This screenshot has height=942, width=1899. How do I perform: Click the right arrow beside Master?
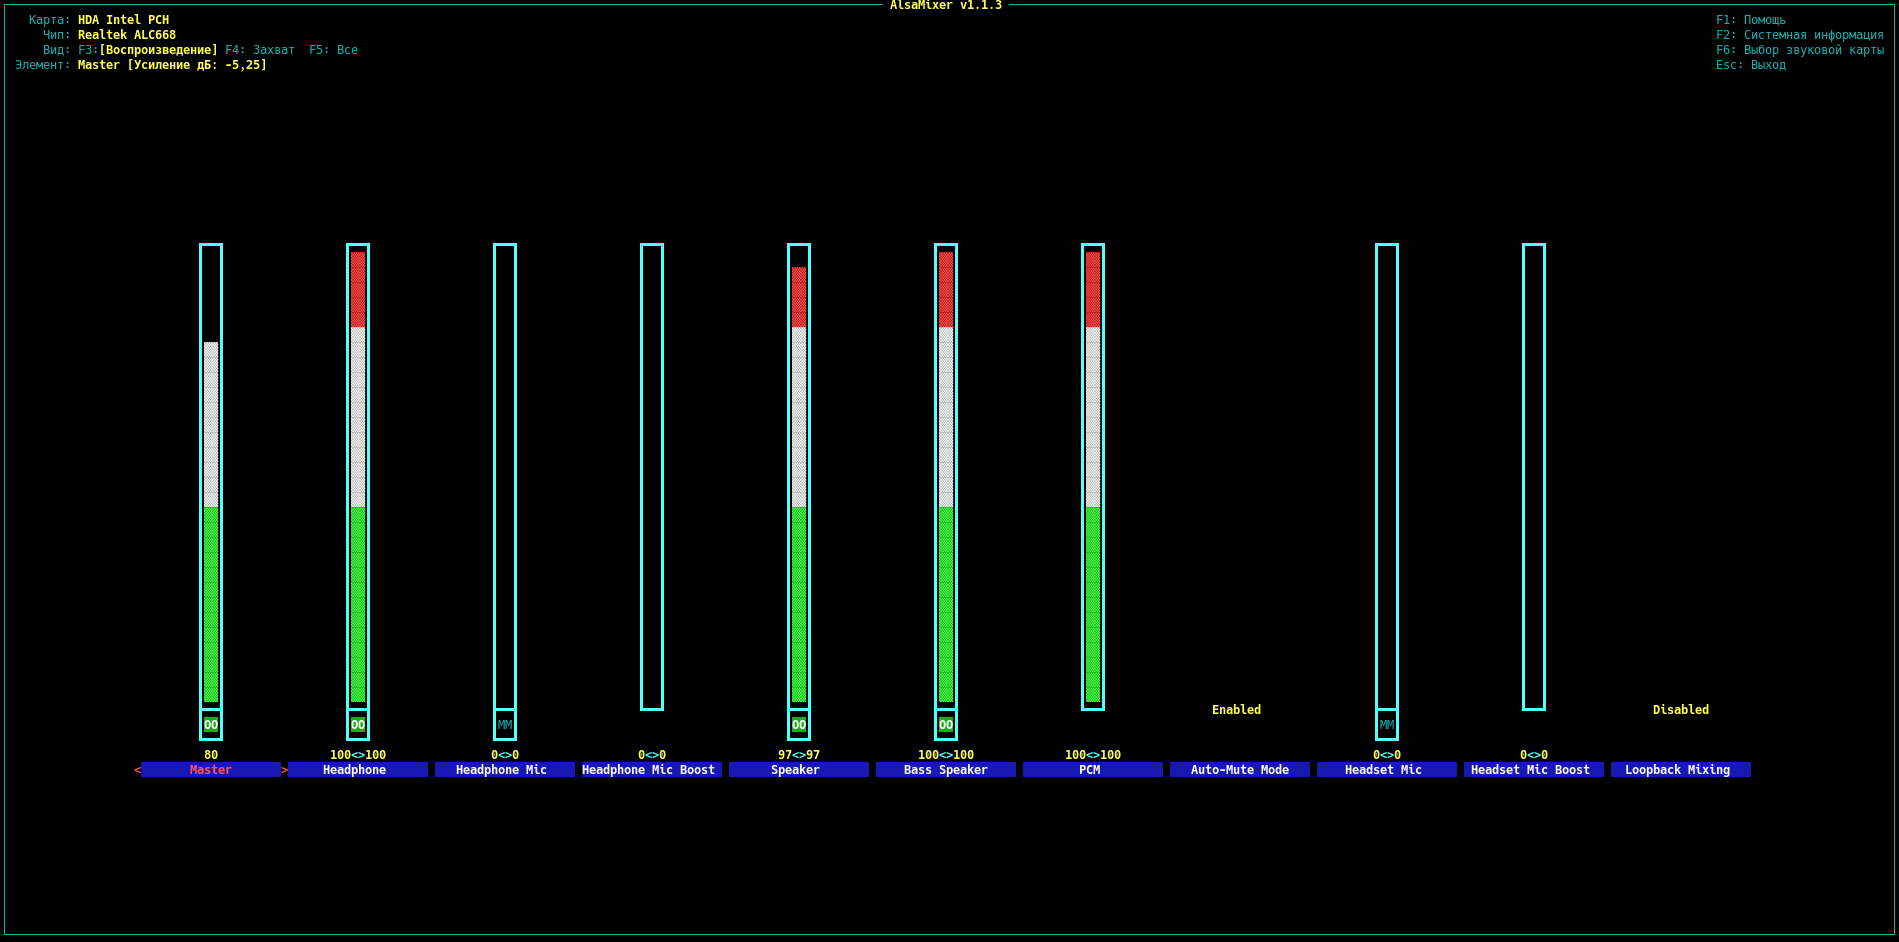(285, 770)
